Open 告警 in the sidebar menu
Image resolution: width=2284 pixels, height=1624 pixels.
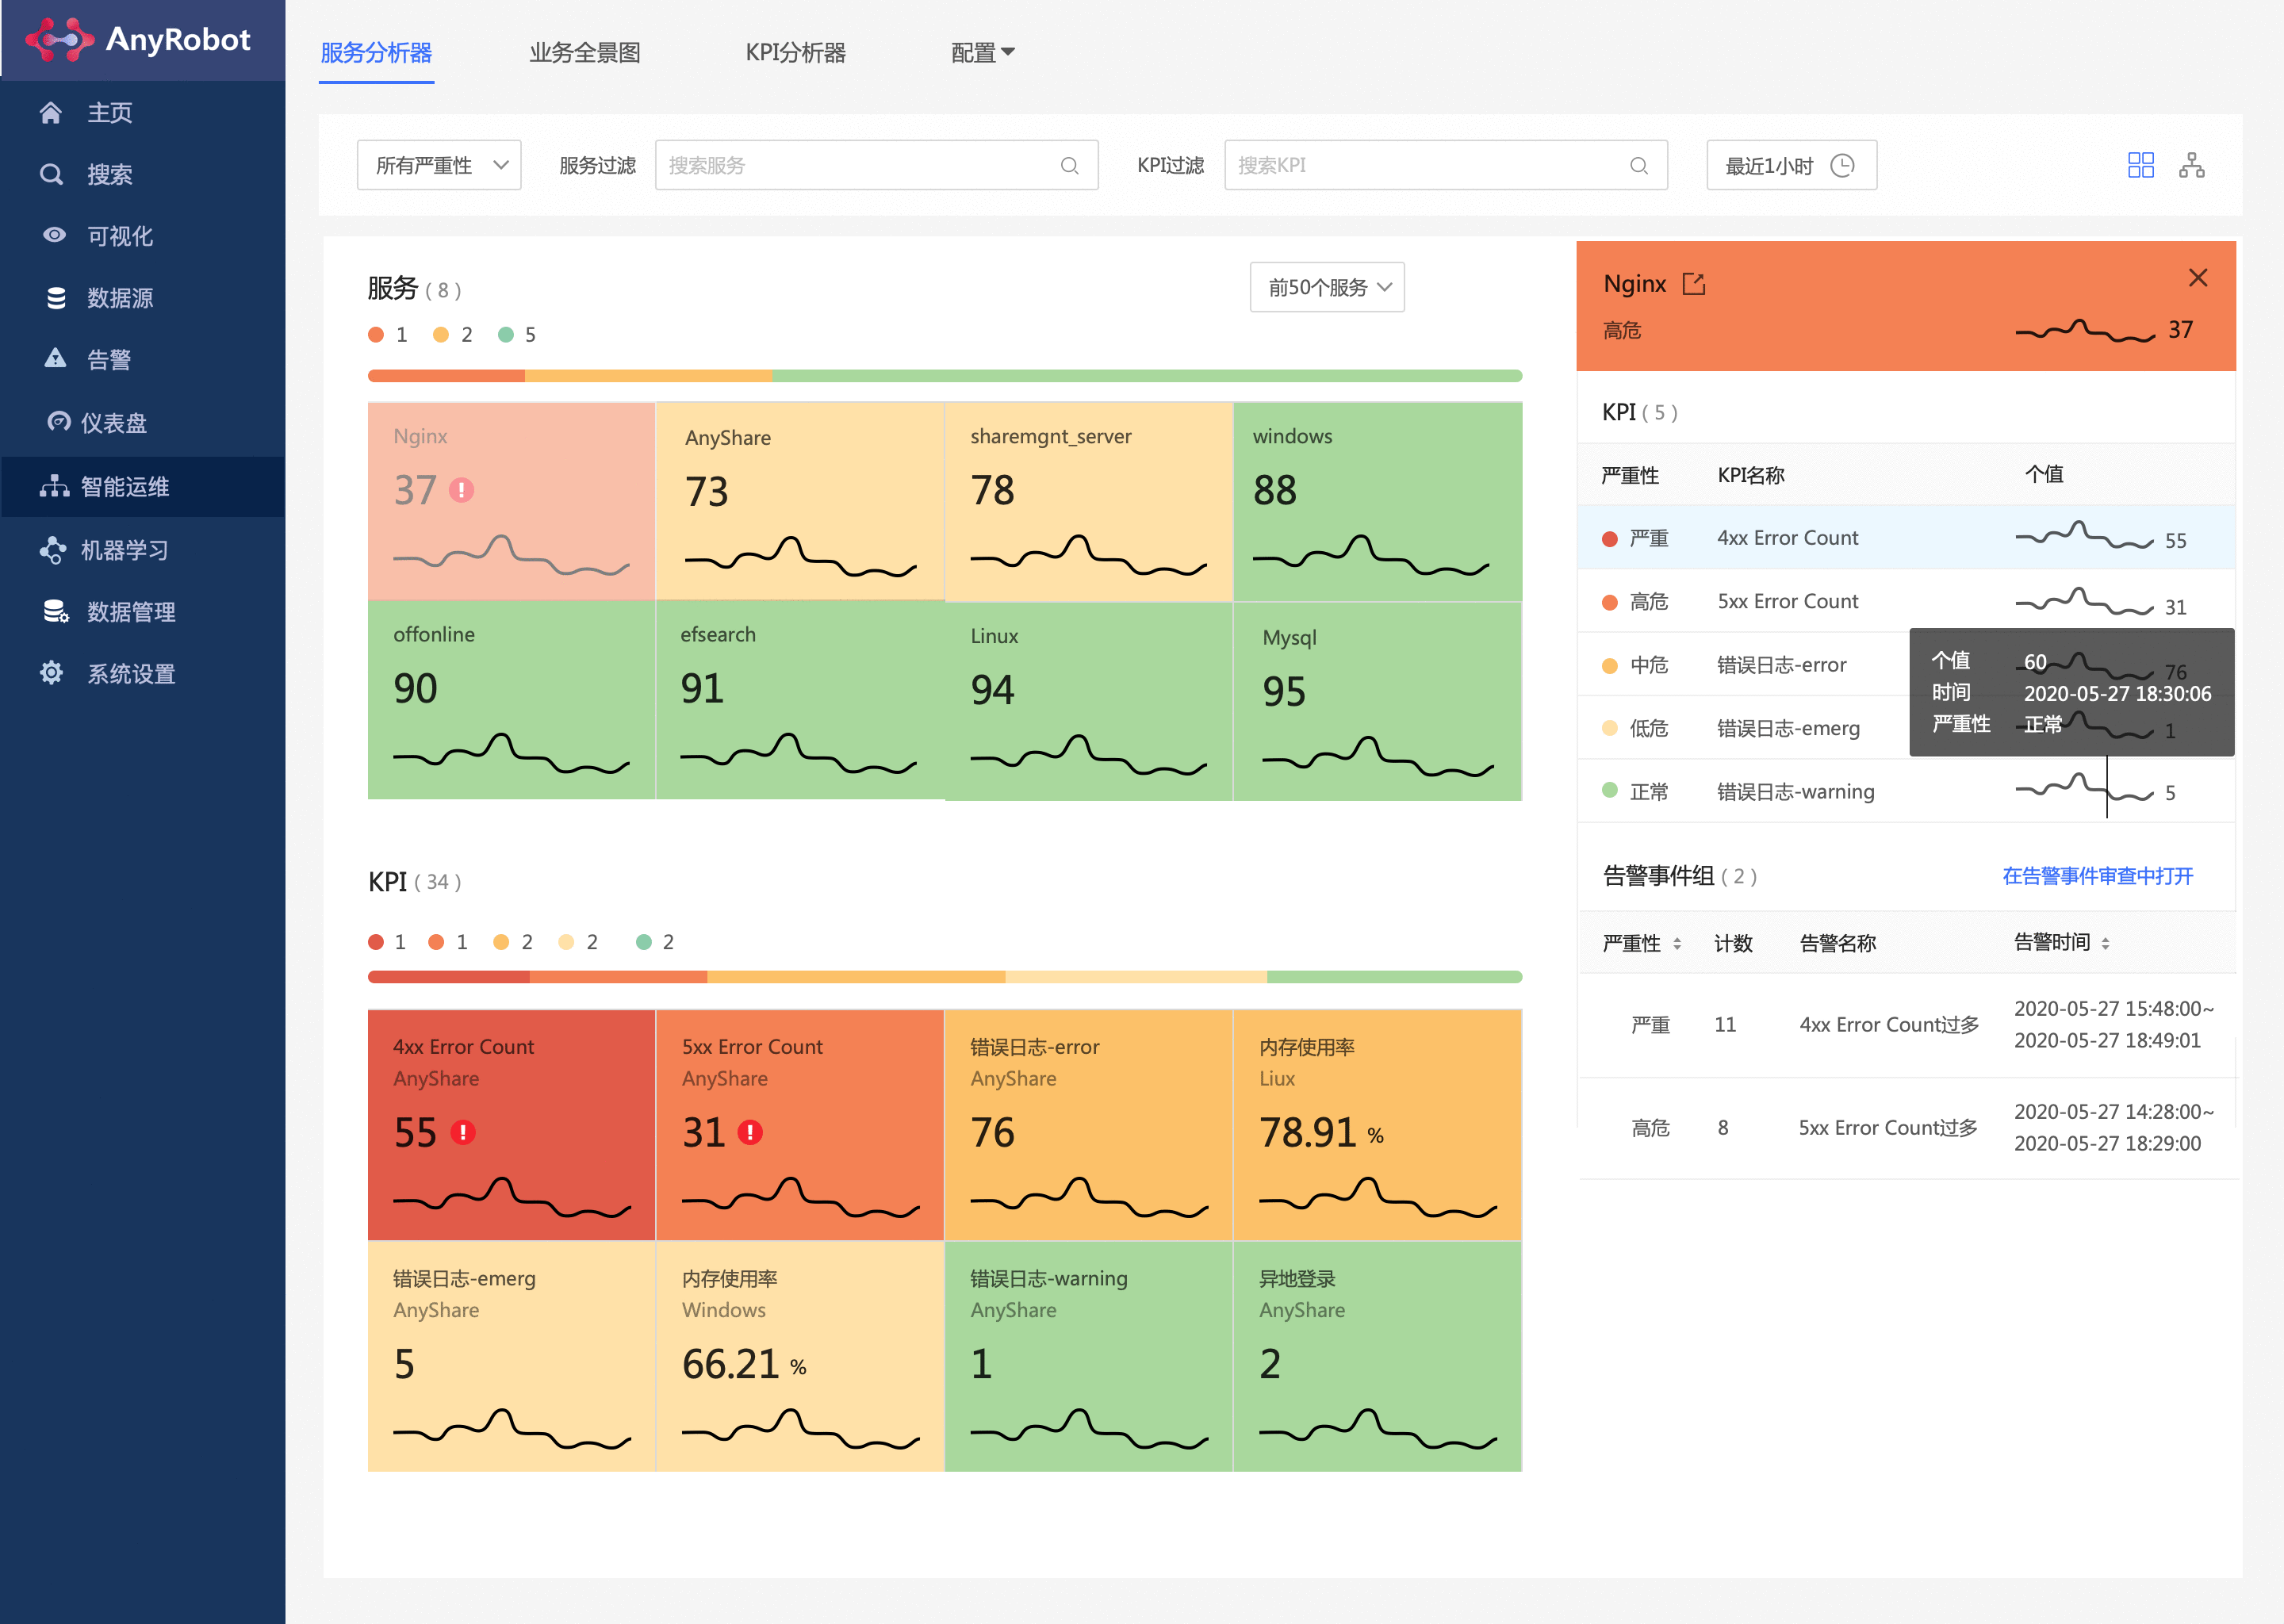tap(143, 359)
